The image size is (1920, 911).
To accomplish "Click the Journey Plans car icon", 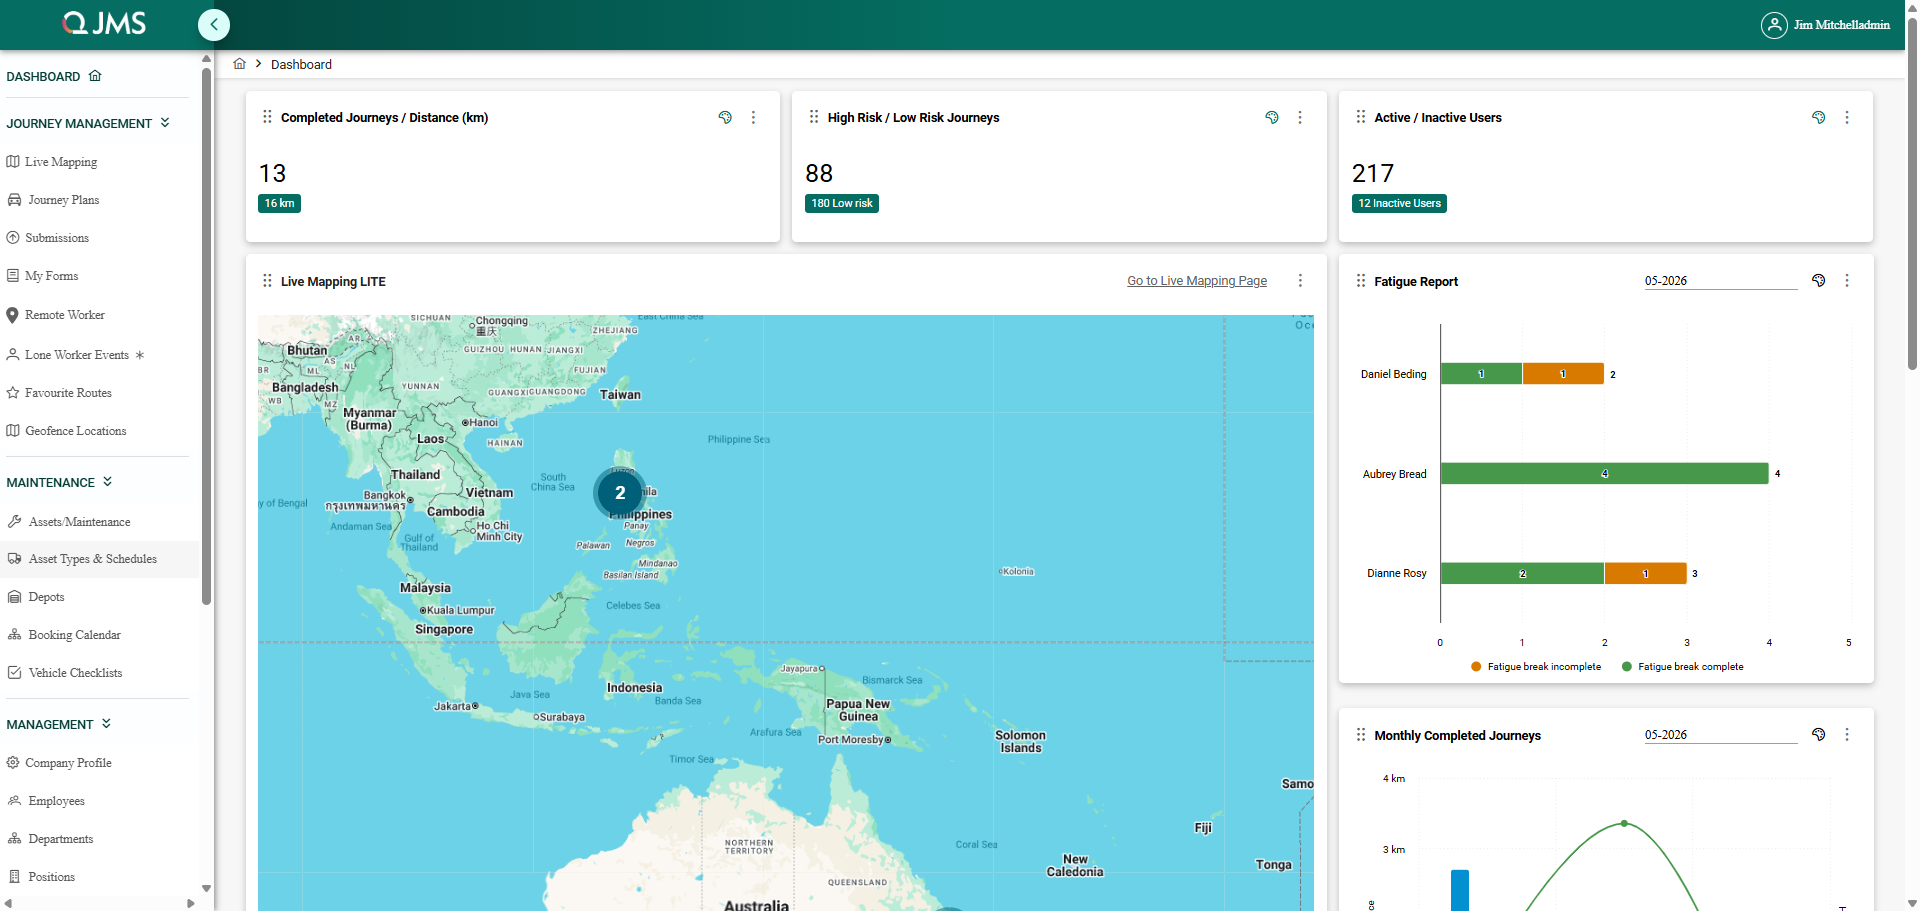I will [x=14, y=200].
